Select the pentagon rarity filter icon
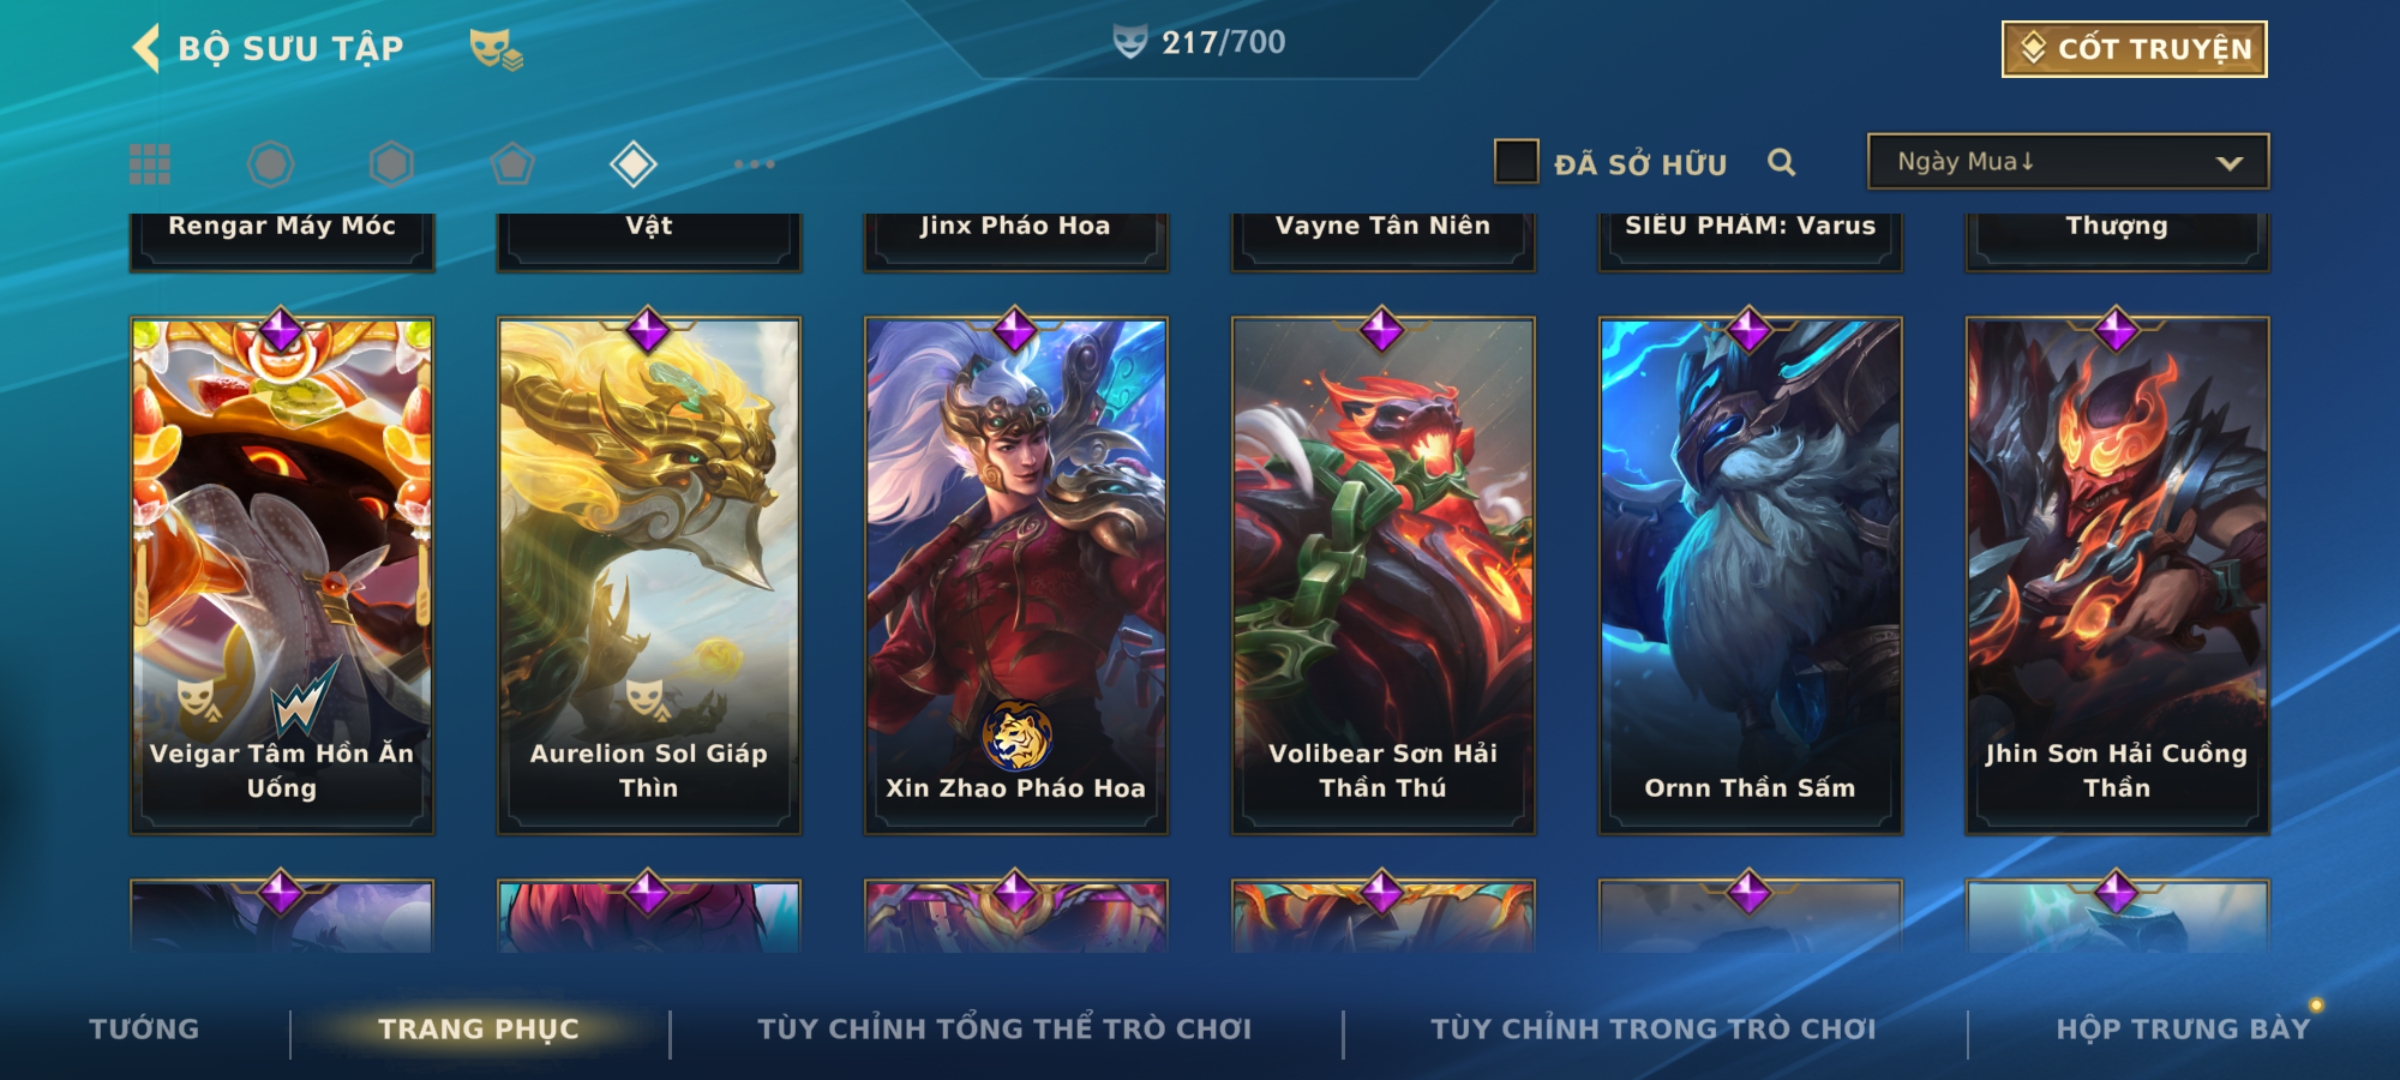Image resolution: width=2400 pixels, height=1080 pixels. tap(512, 164)
